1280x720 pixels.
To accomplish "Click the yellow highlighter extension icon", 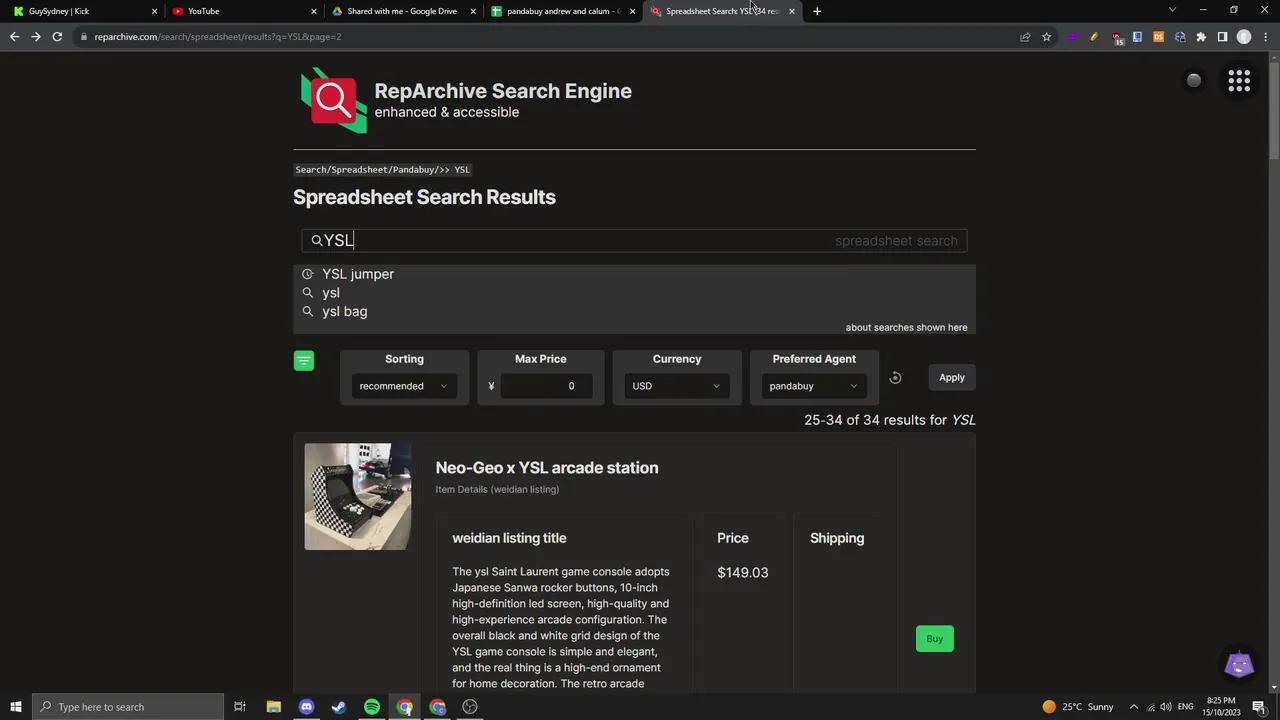I will pyautogui.click(x=1094, y=37).
